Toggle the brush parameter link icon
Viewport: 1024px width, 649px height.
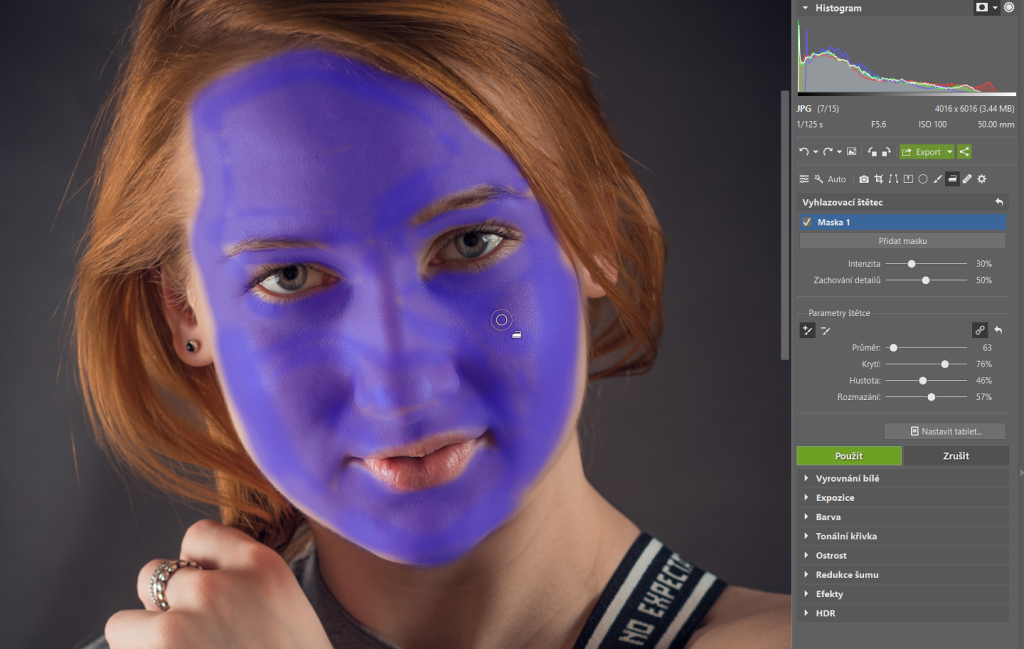[980, 330]
